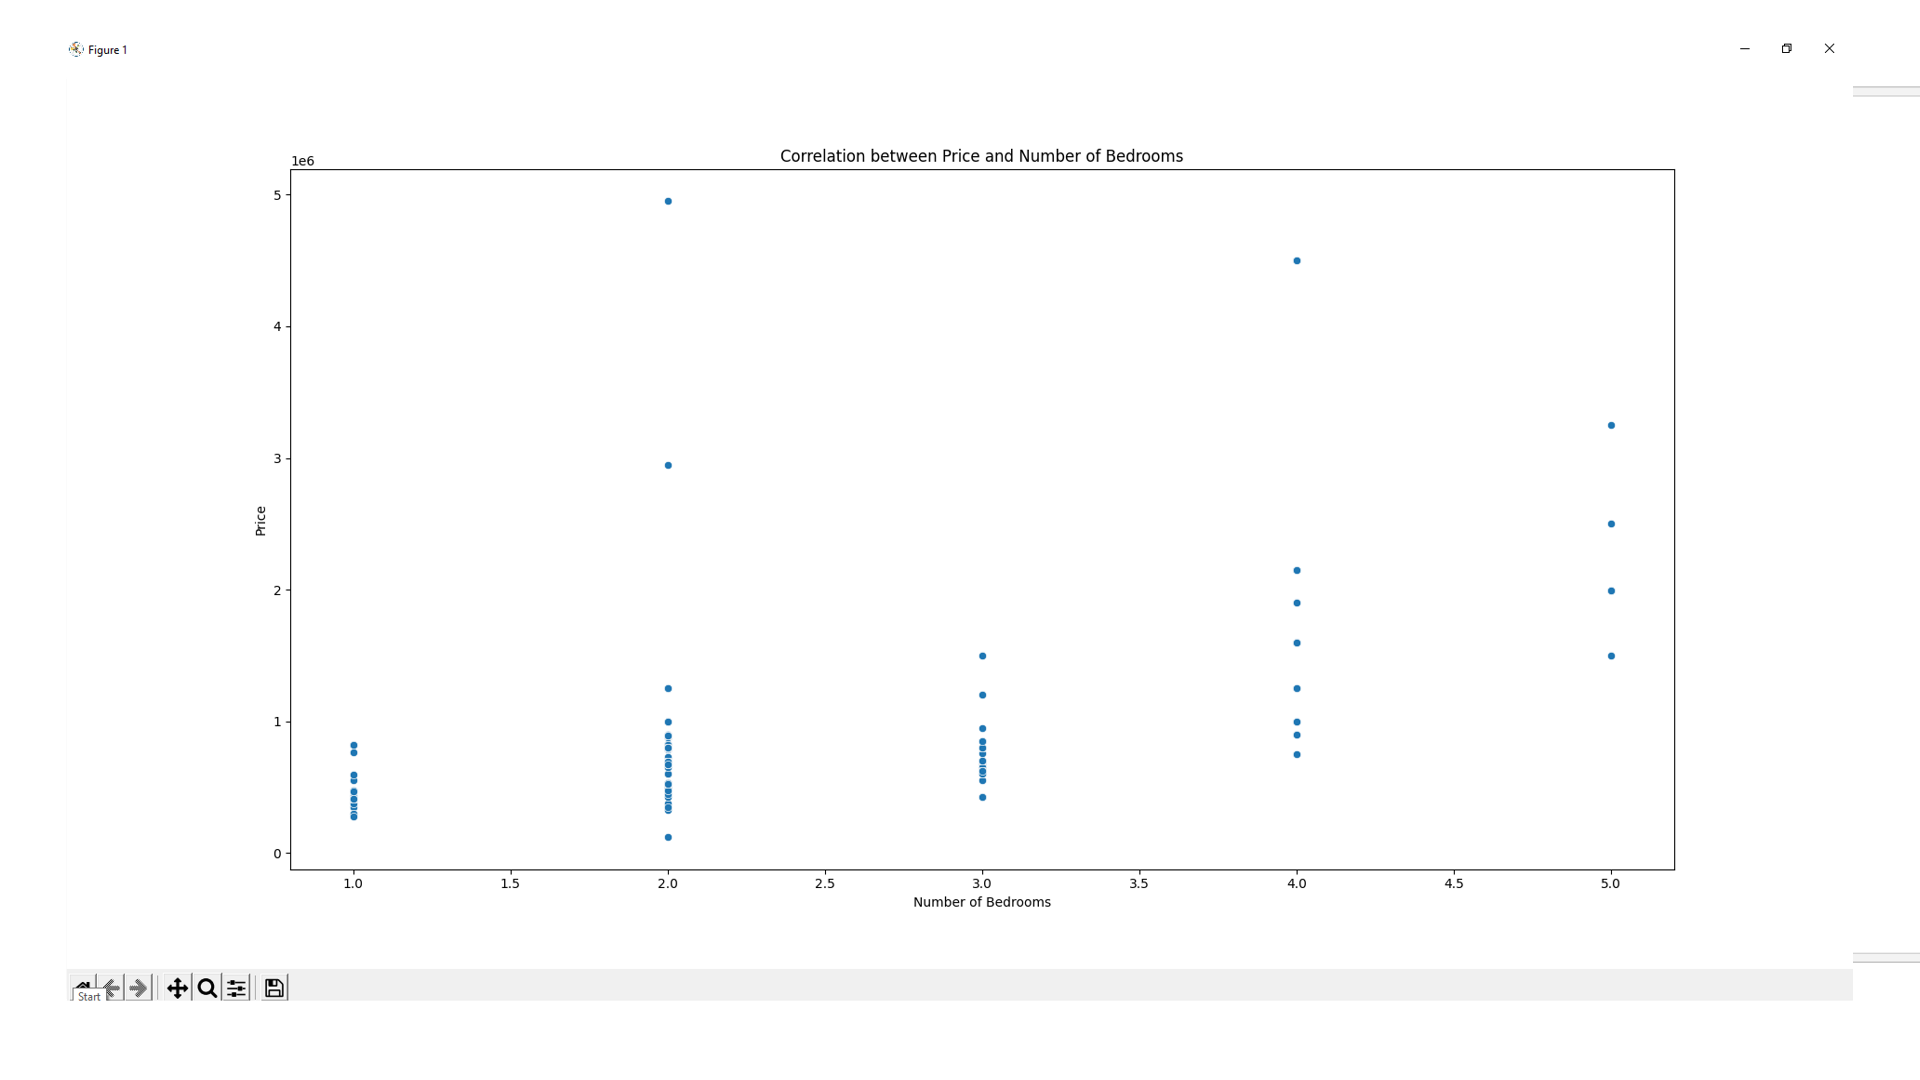Click the x-axis tick label 2.0

pos(667,883)
